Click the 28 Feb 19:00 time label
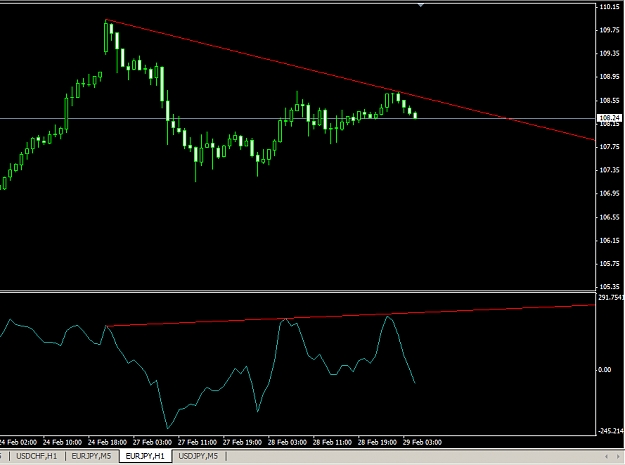Image resolution: width=625 pixels, height=465 pixels. [377, 442]
